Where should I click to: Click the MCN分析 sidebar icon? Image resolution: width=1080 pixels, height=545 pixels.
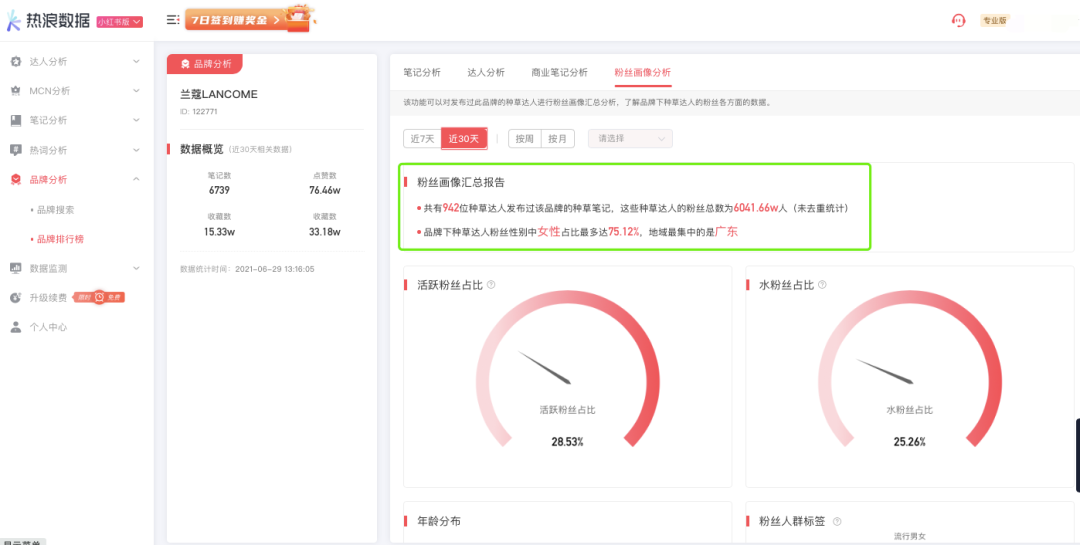16,91
